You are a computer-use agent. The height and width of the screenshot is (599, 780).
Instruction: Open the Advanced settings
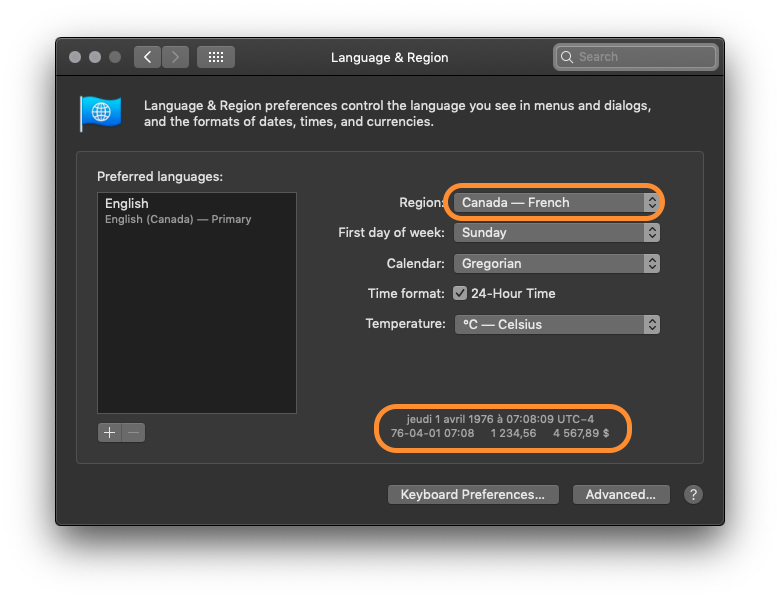point(621,495)
